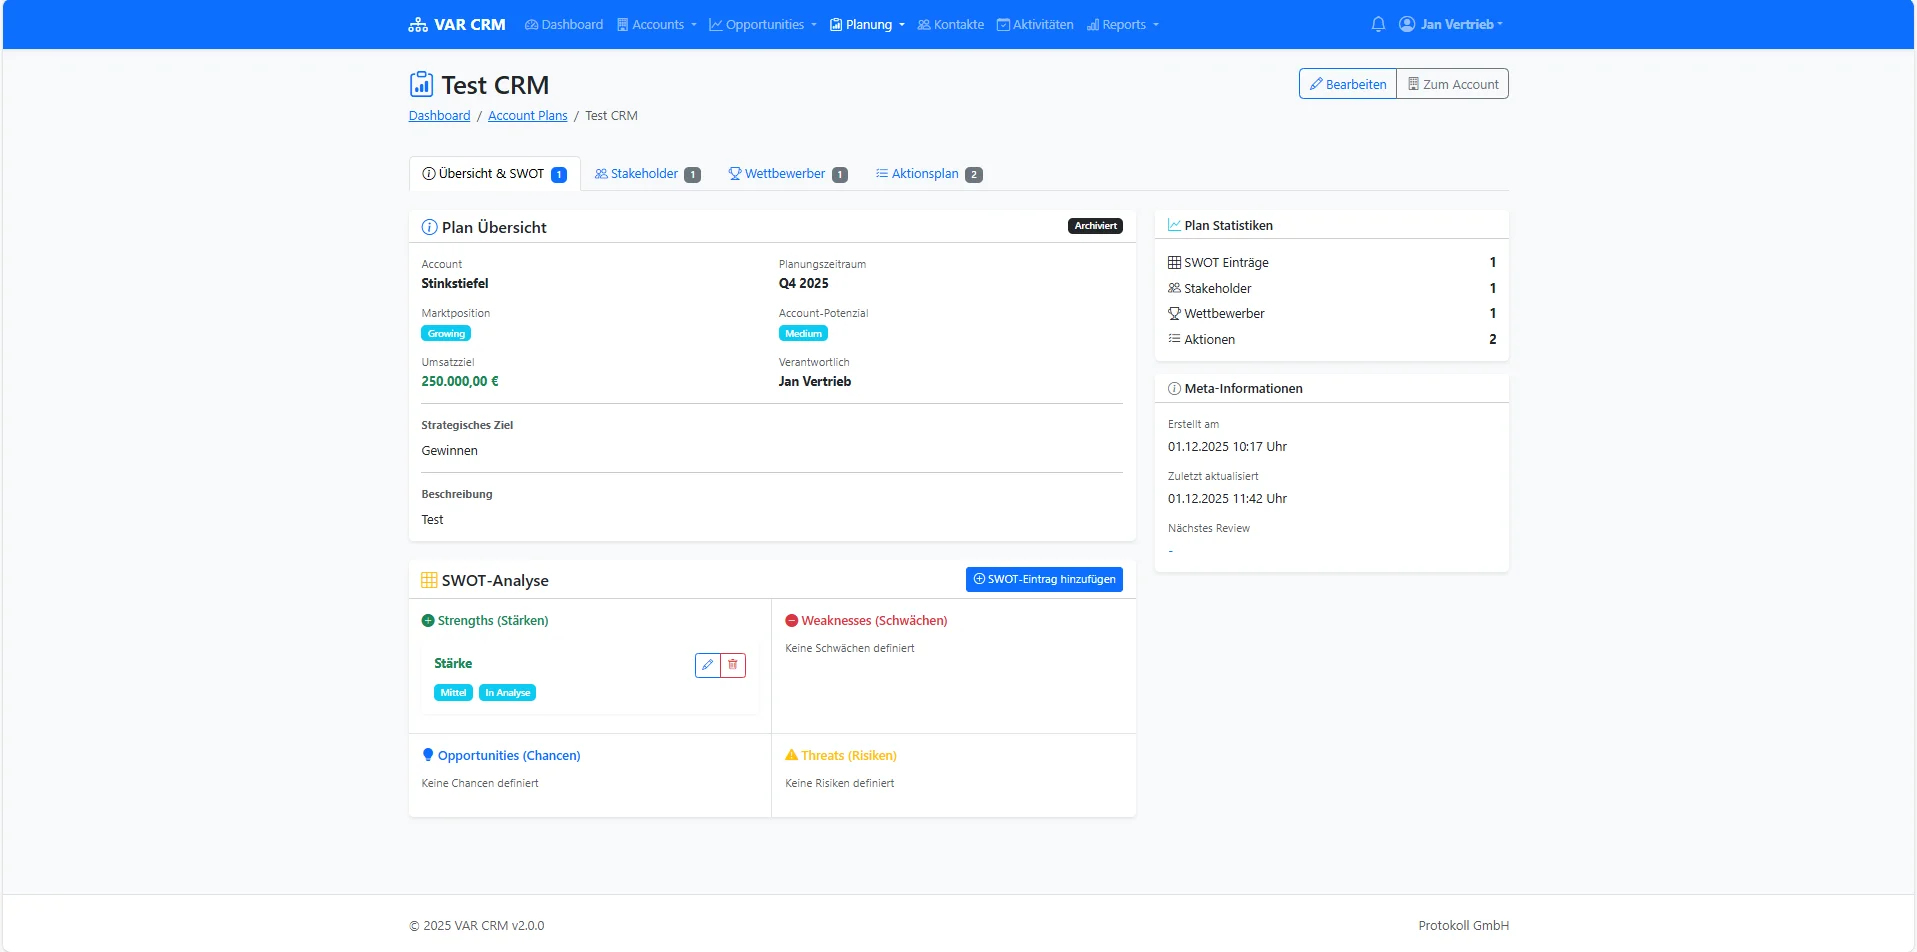Open the Aktionsplan tab
The height and width of the screenshot is (952, 1917).
[927, 173]
